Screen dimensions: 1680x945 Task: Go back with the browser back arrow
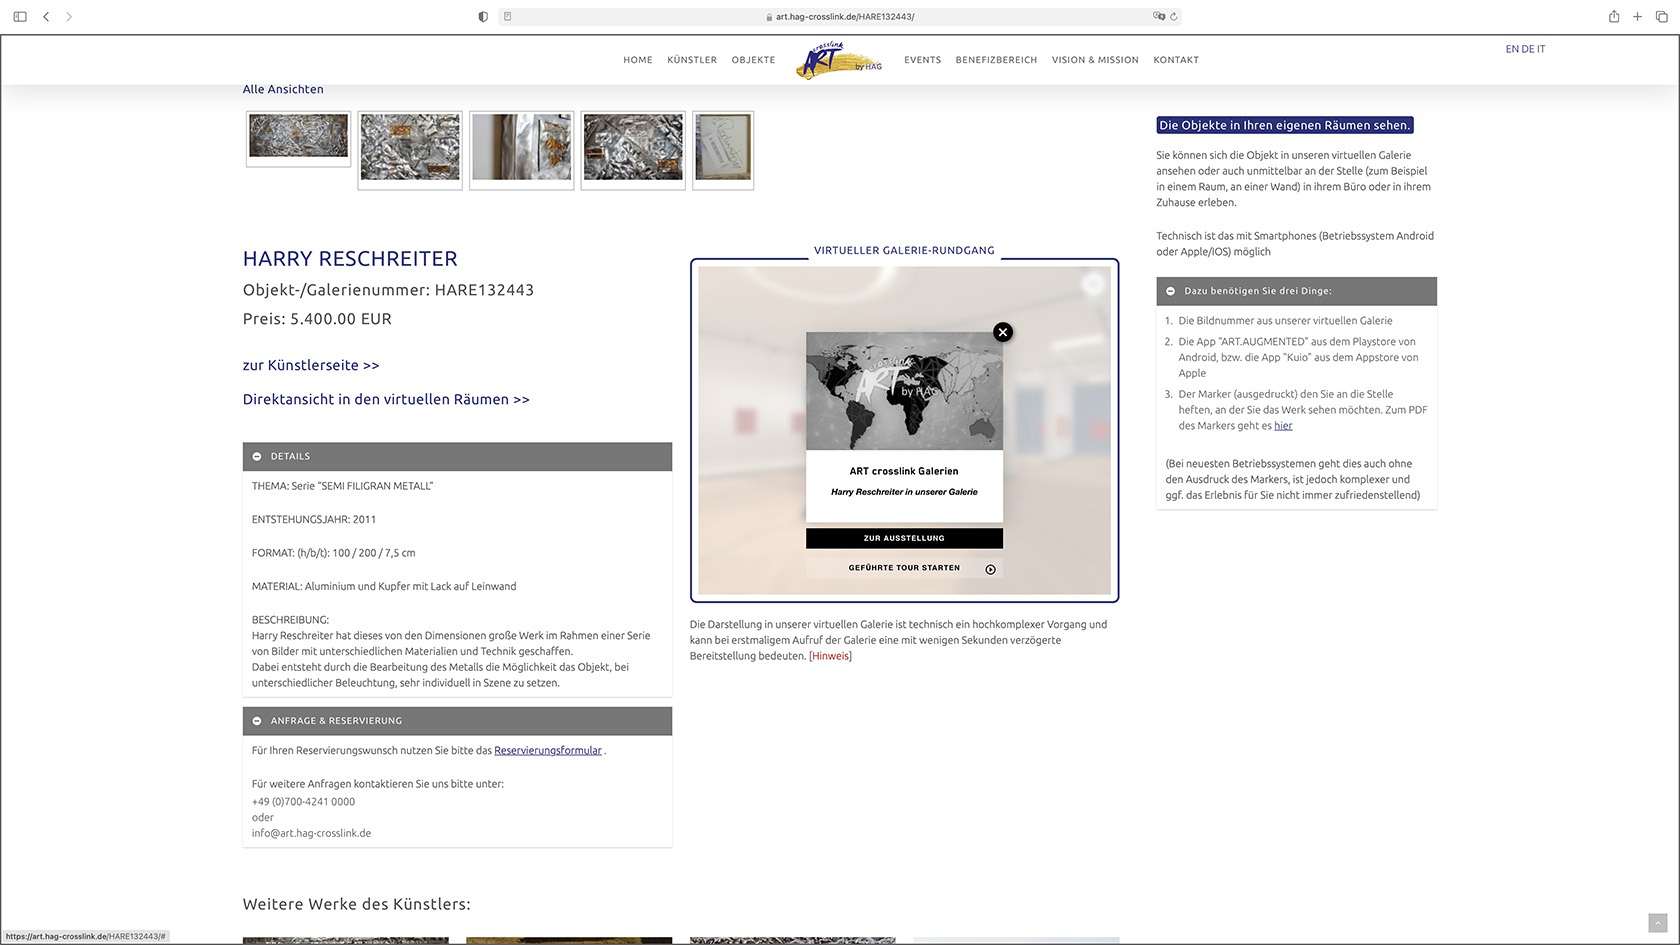tap(46, 17)
